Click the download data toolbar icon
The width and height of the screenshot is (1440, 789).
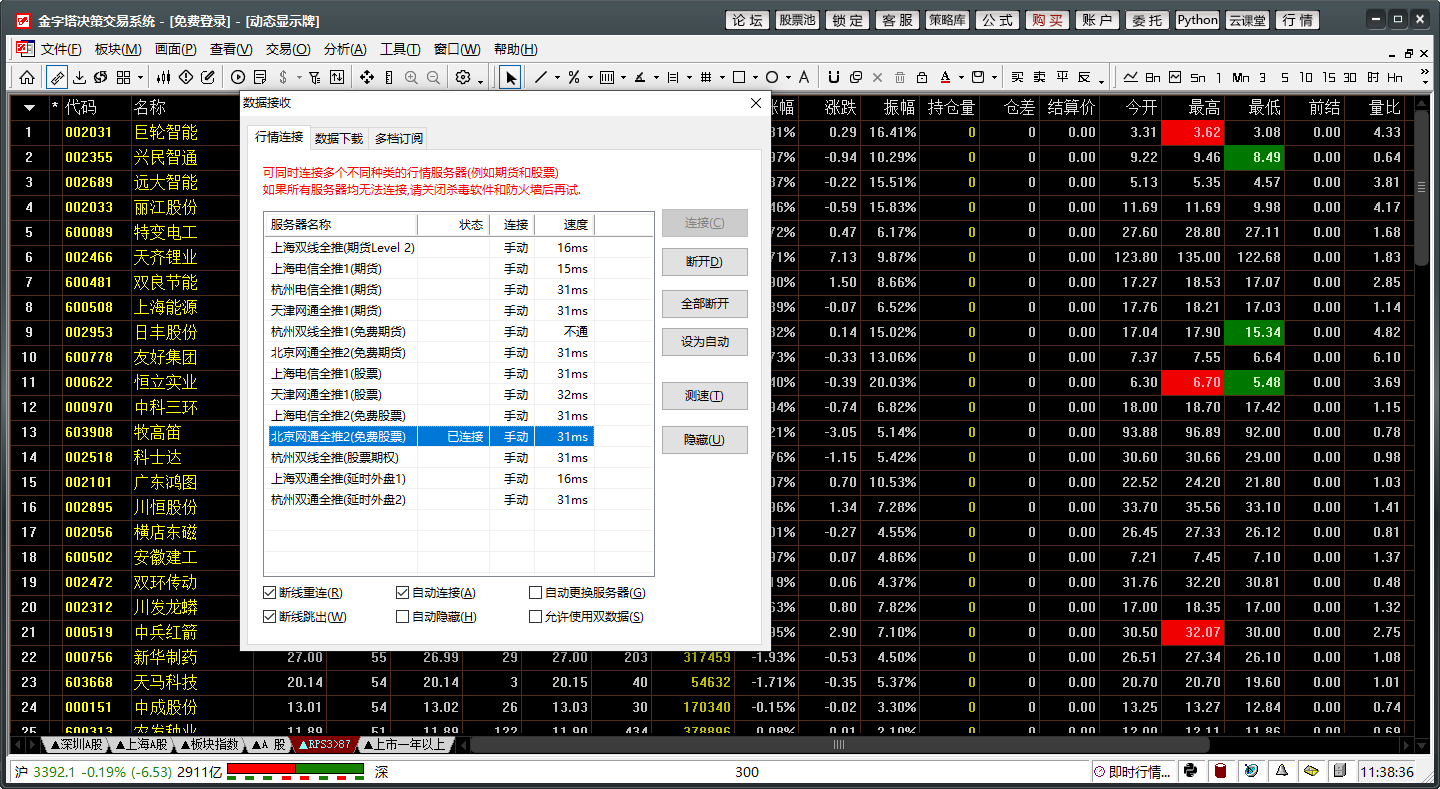tap(79, 77)
